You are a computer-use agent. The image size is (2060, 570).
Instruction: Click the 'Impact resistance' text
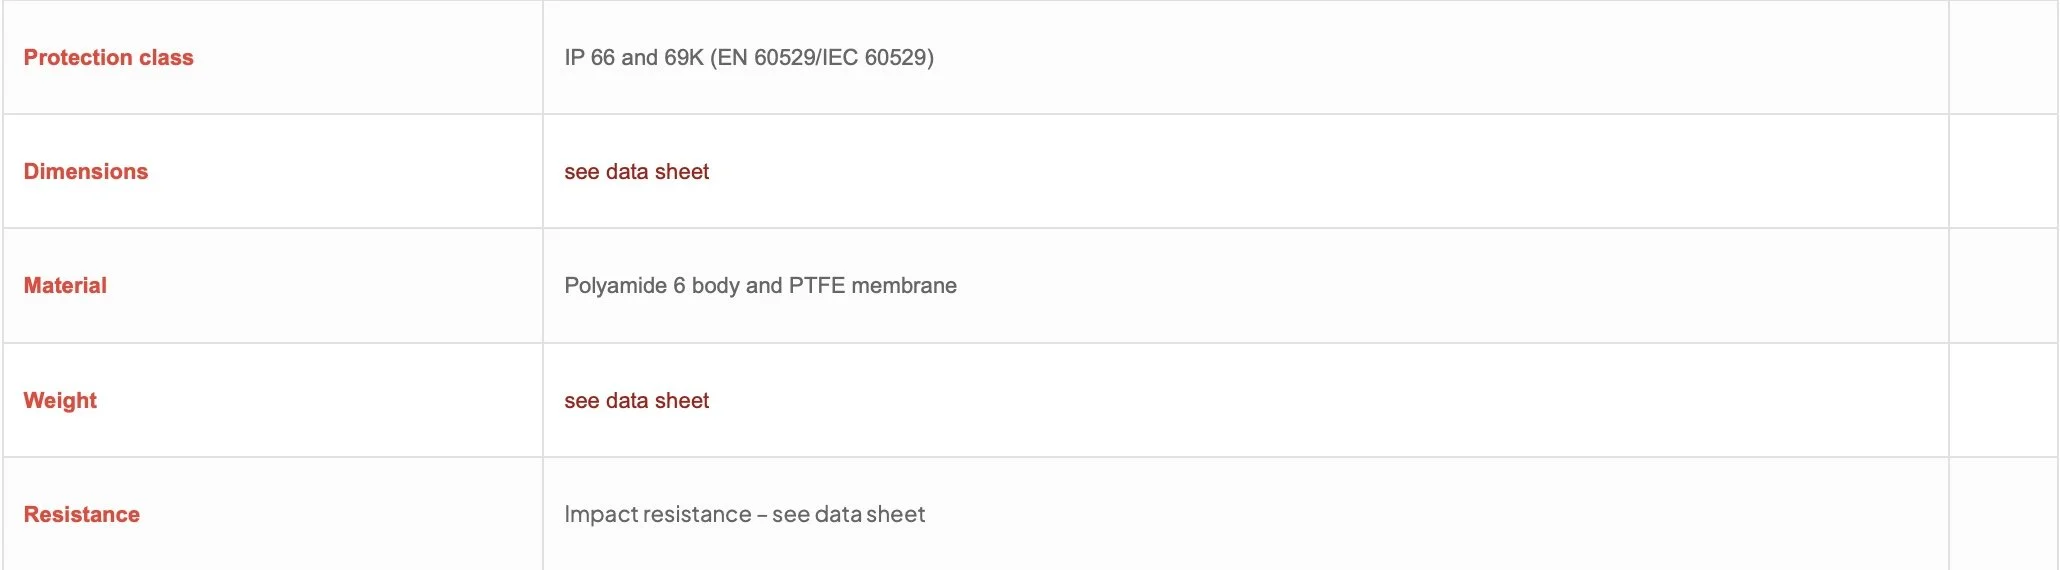tap(657, 515)
